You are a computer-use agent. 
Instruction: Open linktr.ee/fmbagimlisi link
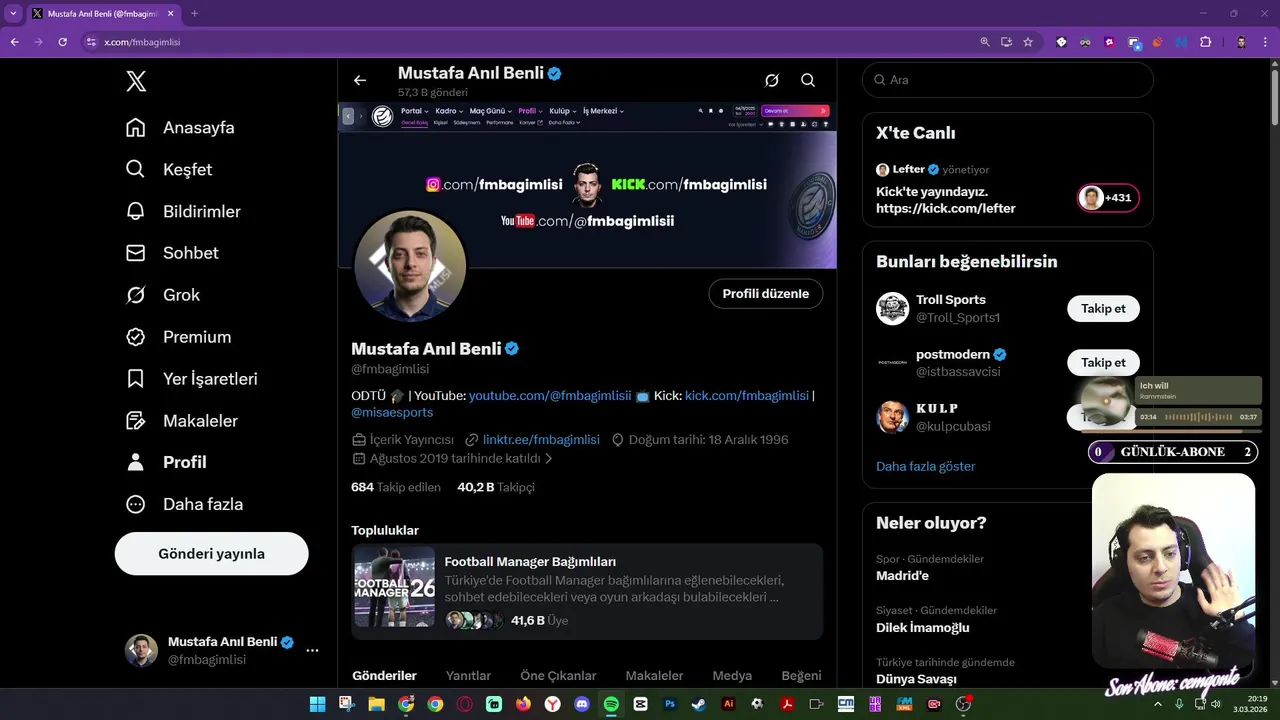point(541,440)
